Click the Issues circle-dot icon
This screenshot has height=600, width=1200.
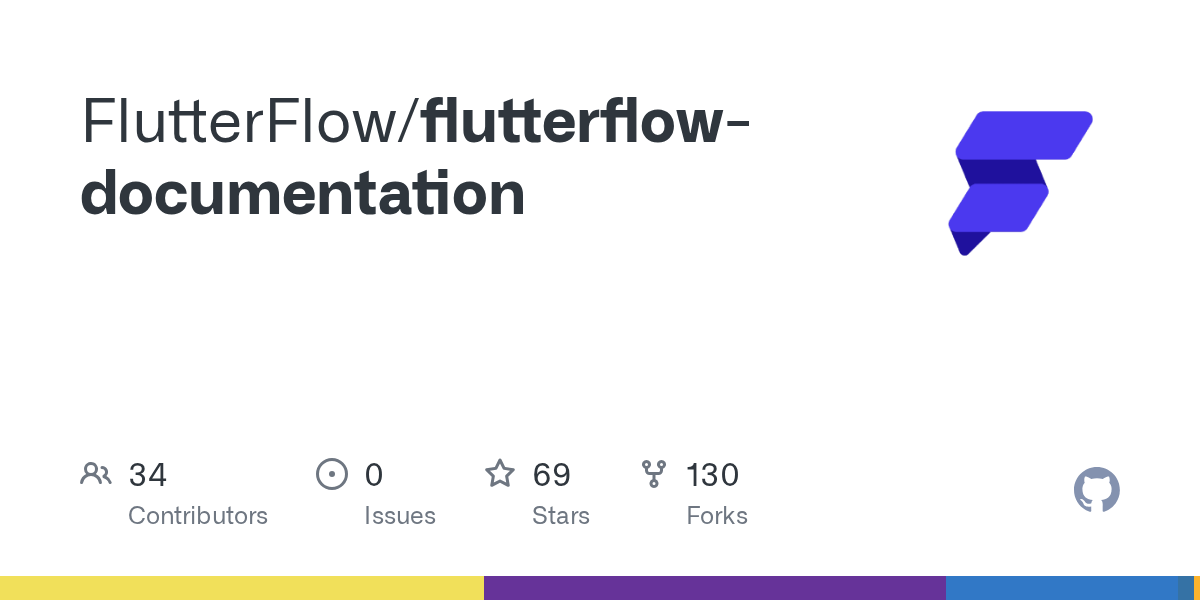(331, 474)
